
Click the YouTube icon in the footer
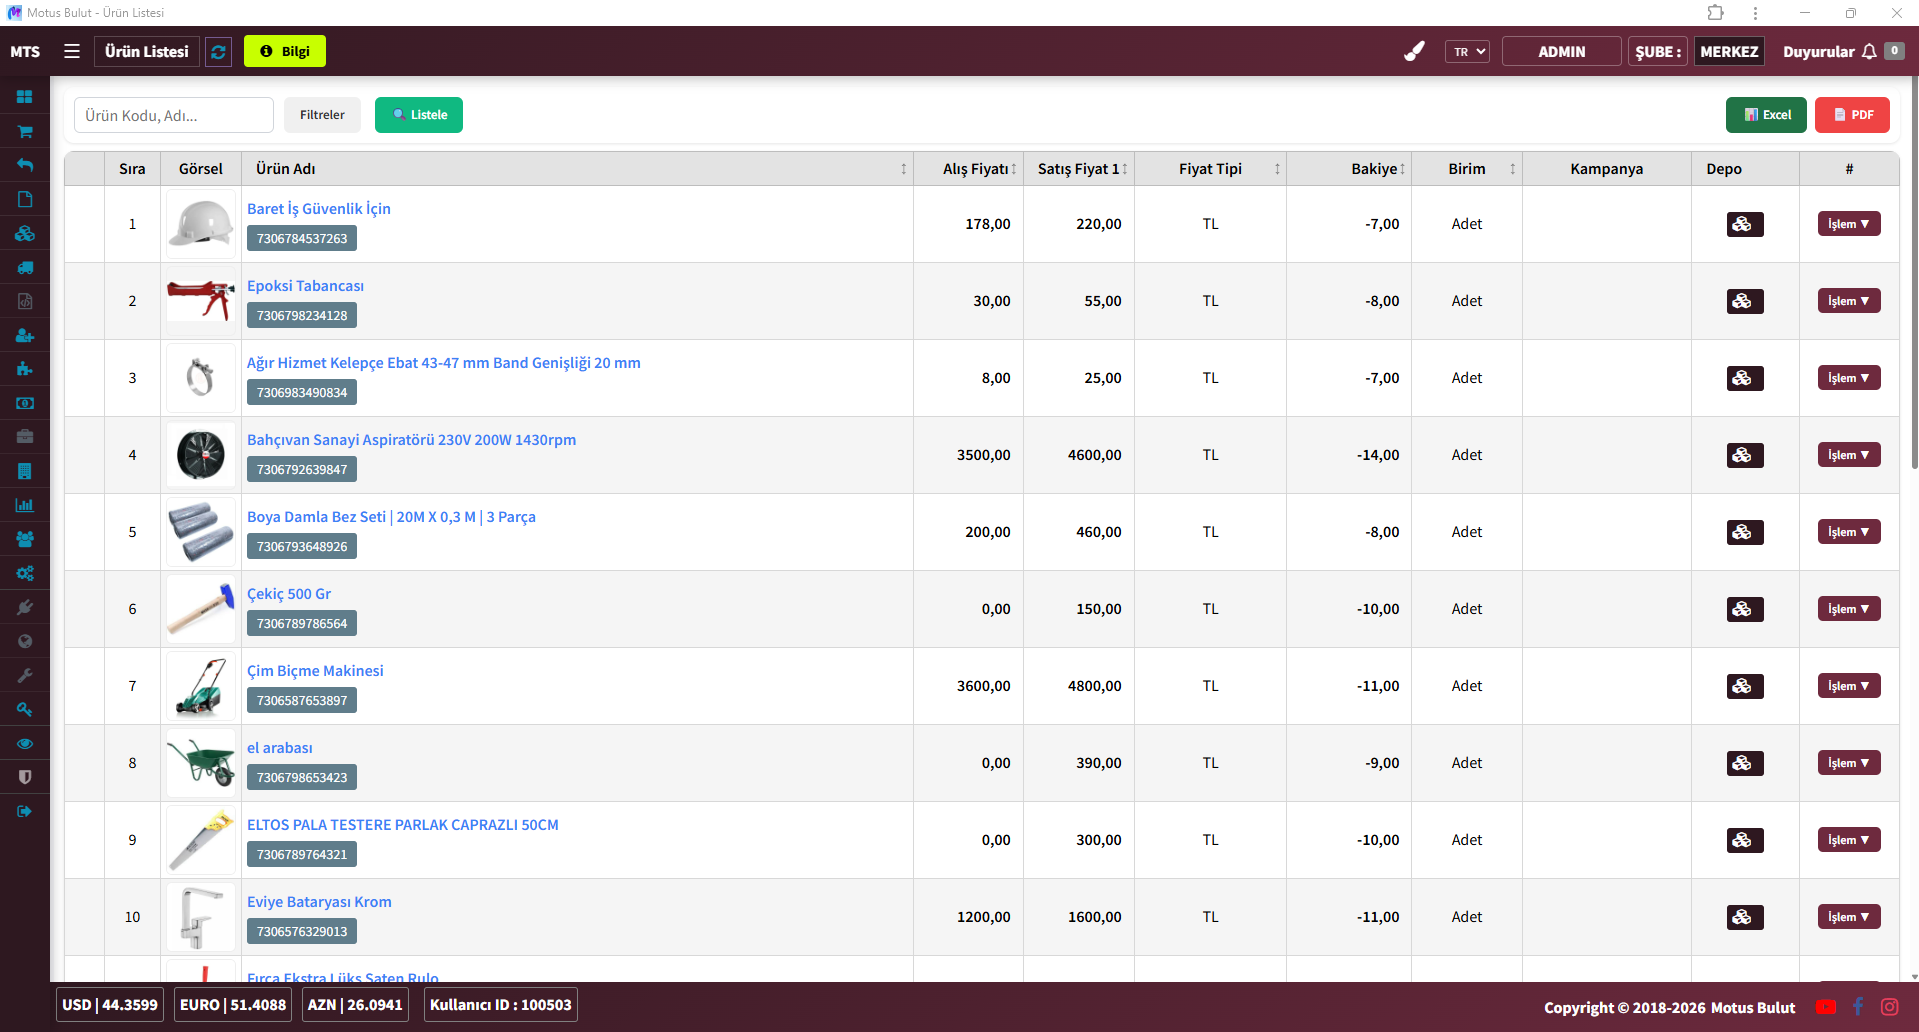(x=1825, y=1007)
